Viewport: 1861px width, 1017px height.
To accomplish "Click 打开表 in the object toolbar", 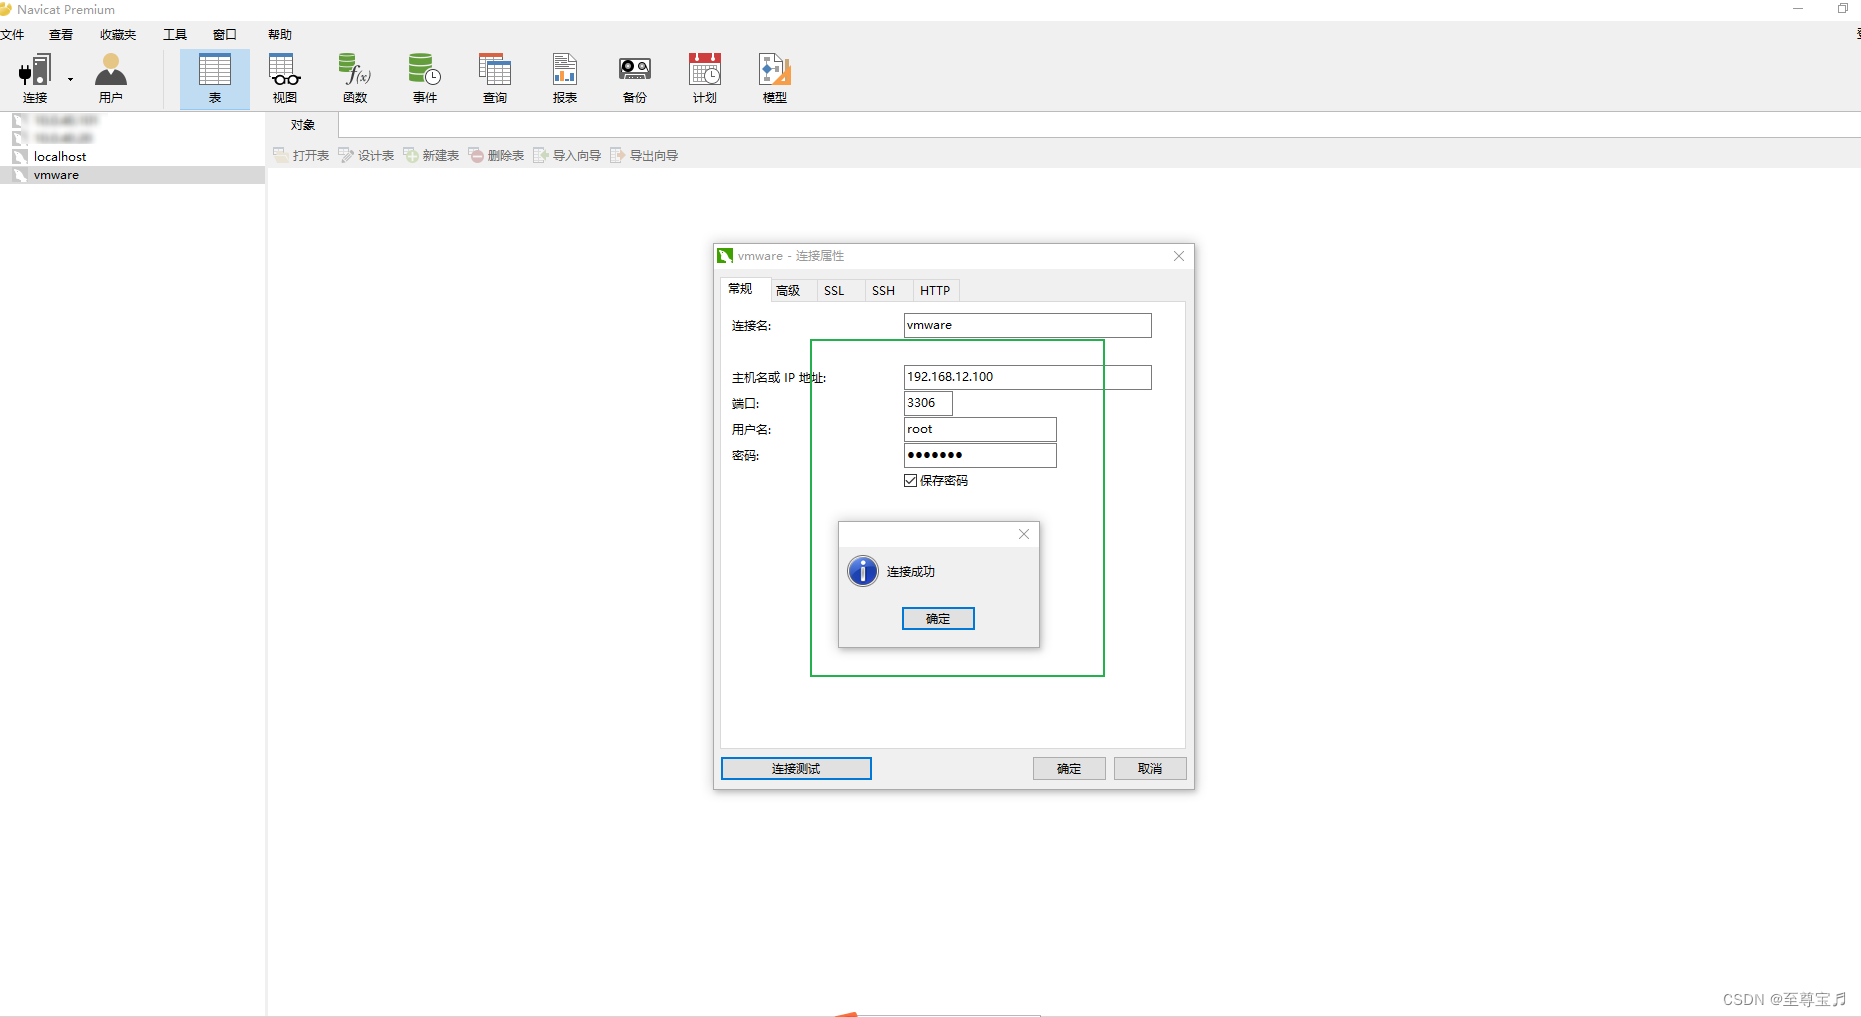I will click(x=301, y=155).
